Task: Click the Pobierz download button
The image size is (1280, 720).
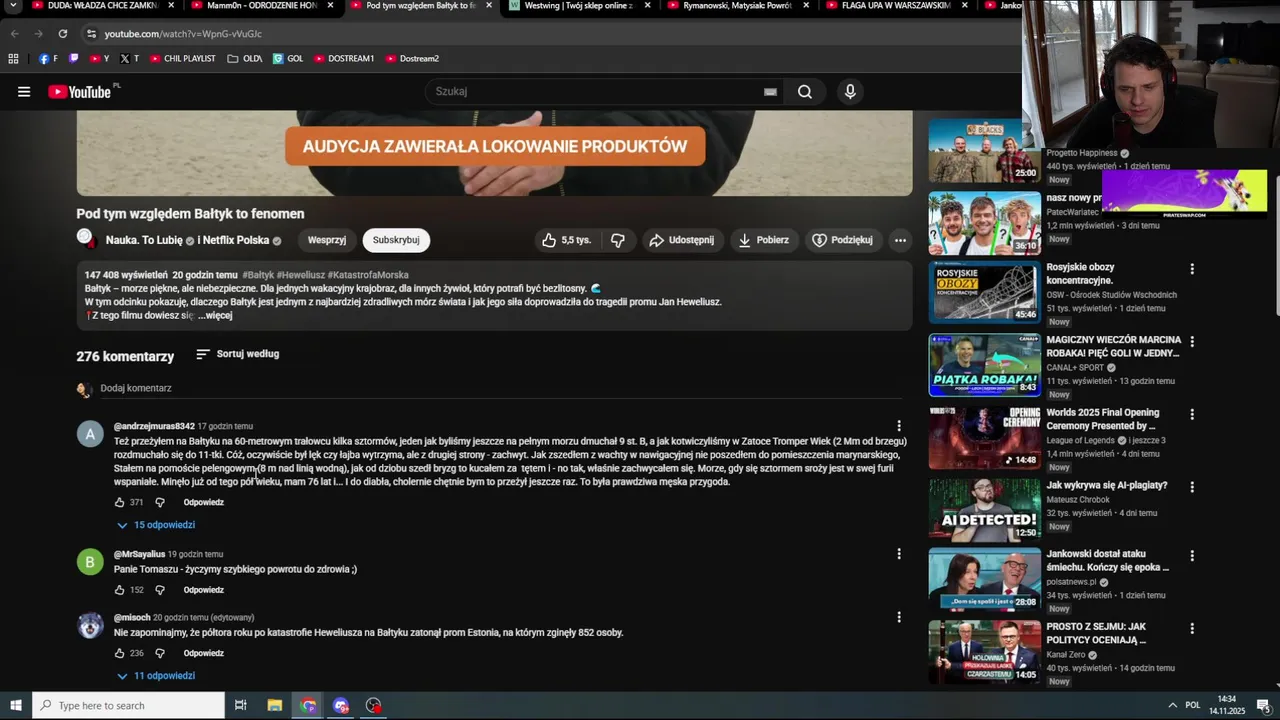Action: click(764, 240)
